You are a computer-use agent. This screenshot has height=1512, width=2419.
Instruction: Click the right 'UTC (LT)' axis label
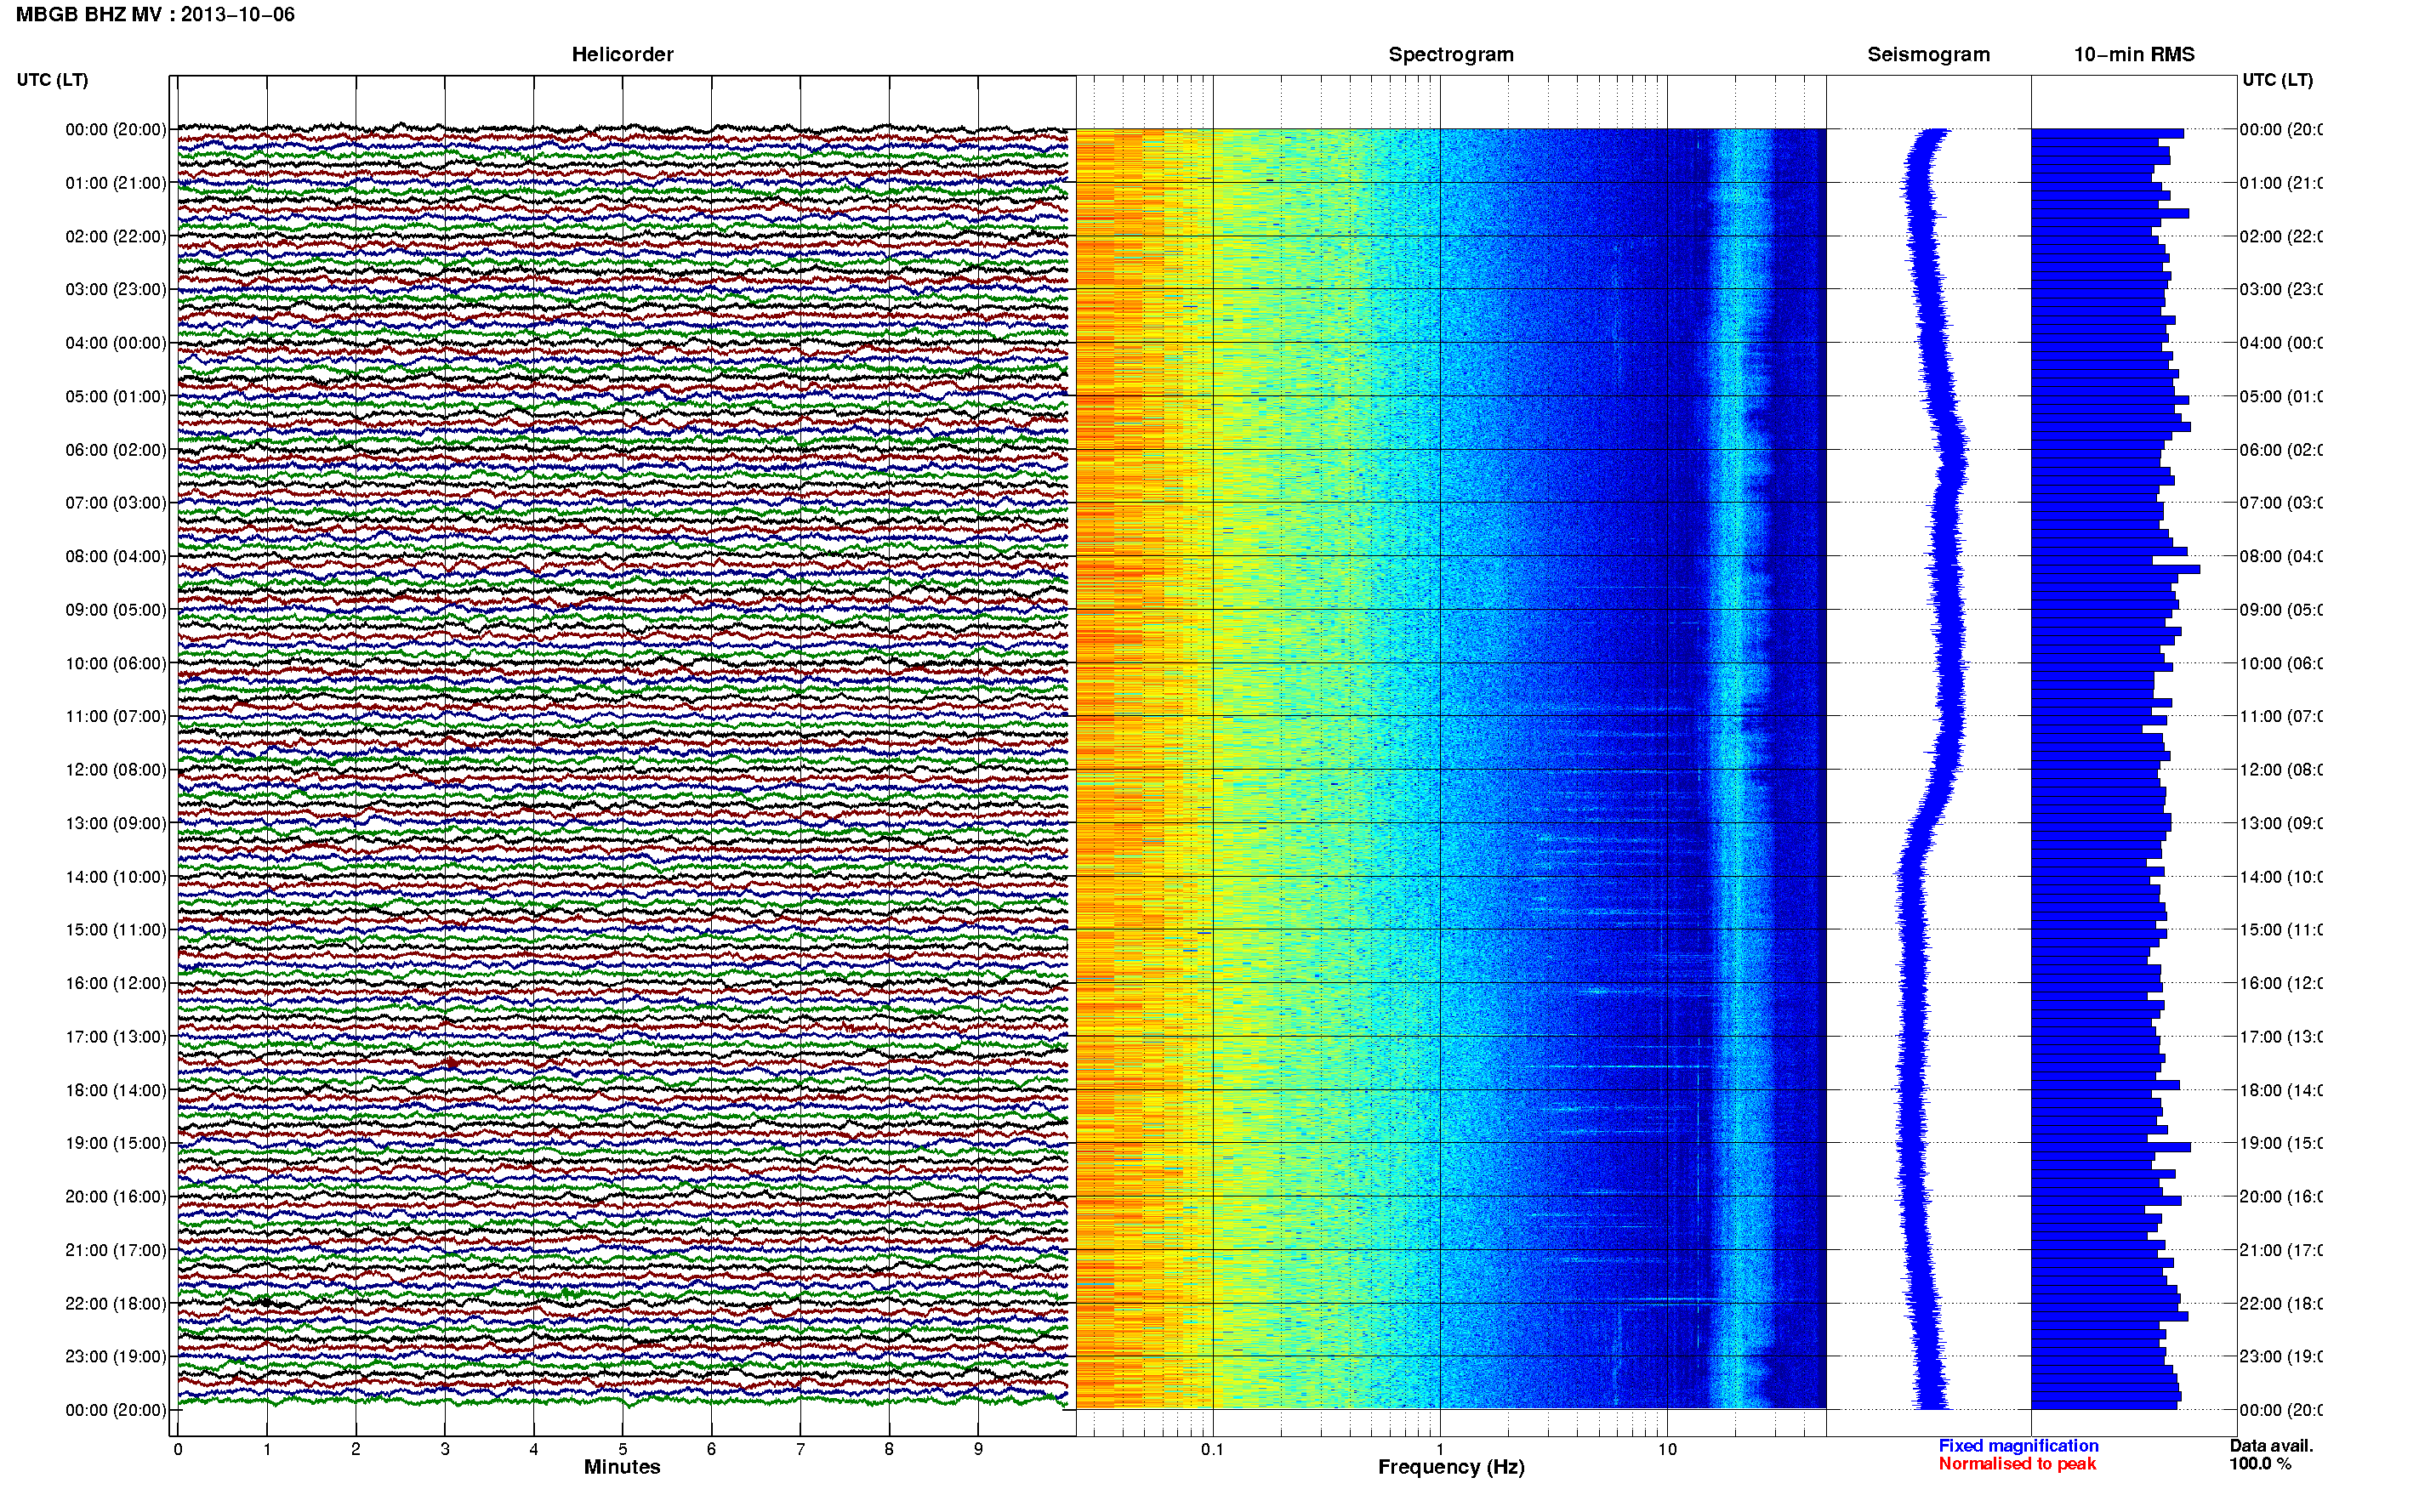point(2277,80)
